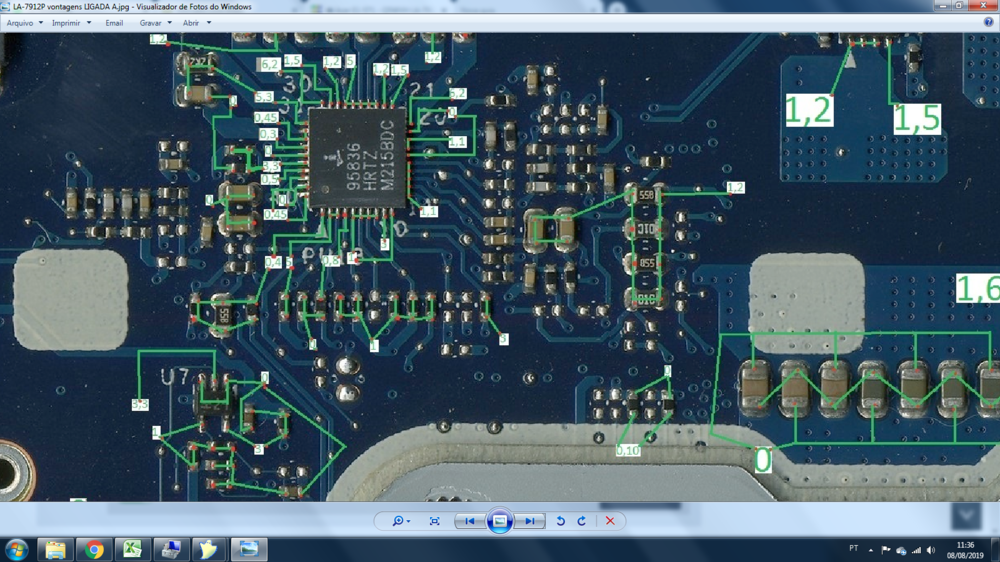Open Windows Explorer from the taskbar

tap(55, 550)
